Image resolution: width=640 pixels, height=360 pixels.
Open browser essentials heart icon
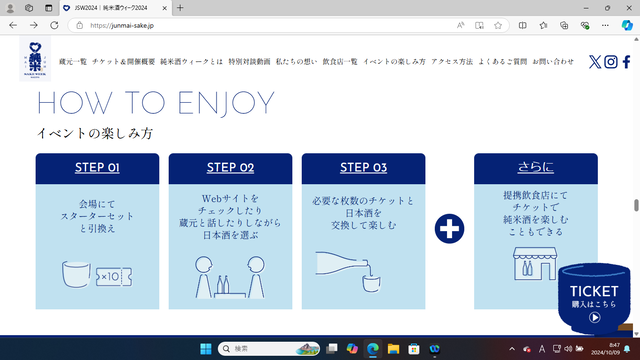[x=584, y=25]
